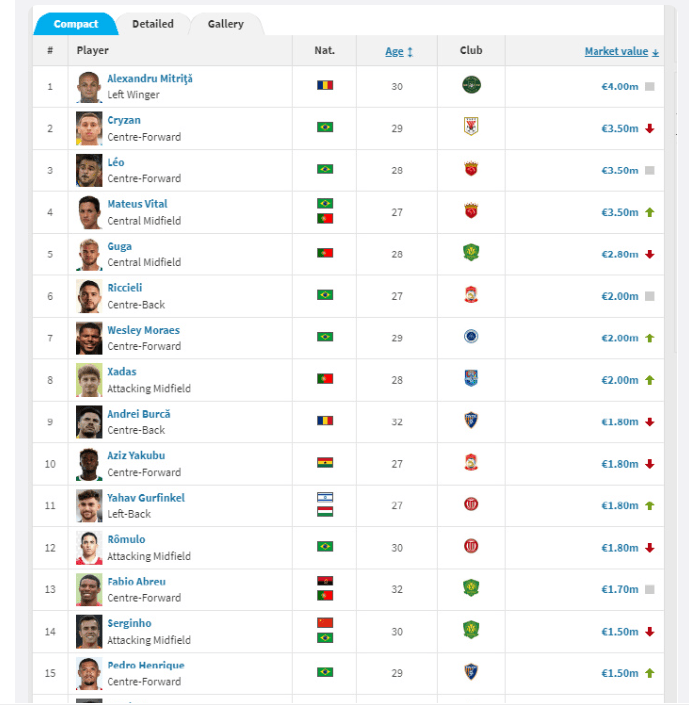Click Cryzan's club crest icon
This screenshot has width=689, height=706.
471,128
